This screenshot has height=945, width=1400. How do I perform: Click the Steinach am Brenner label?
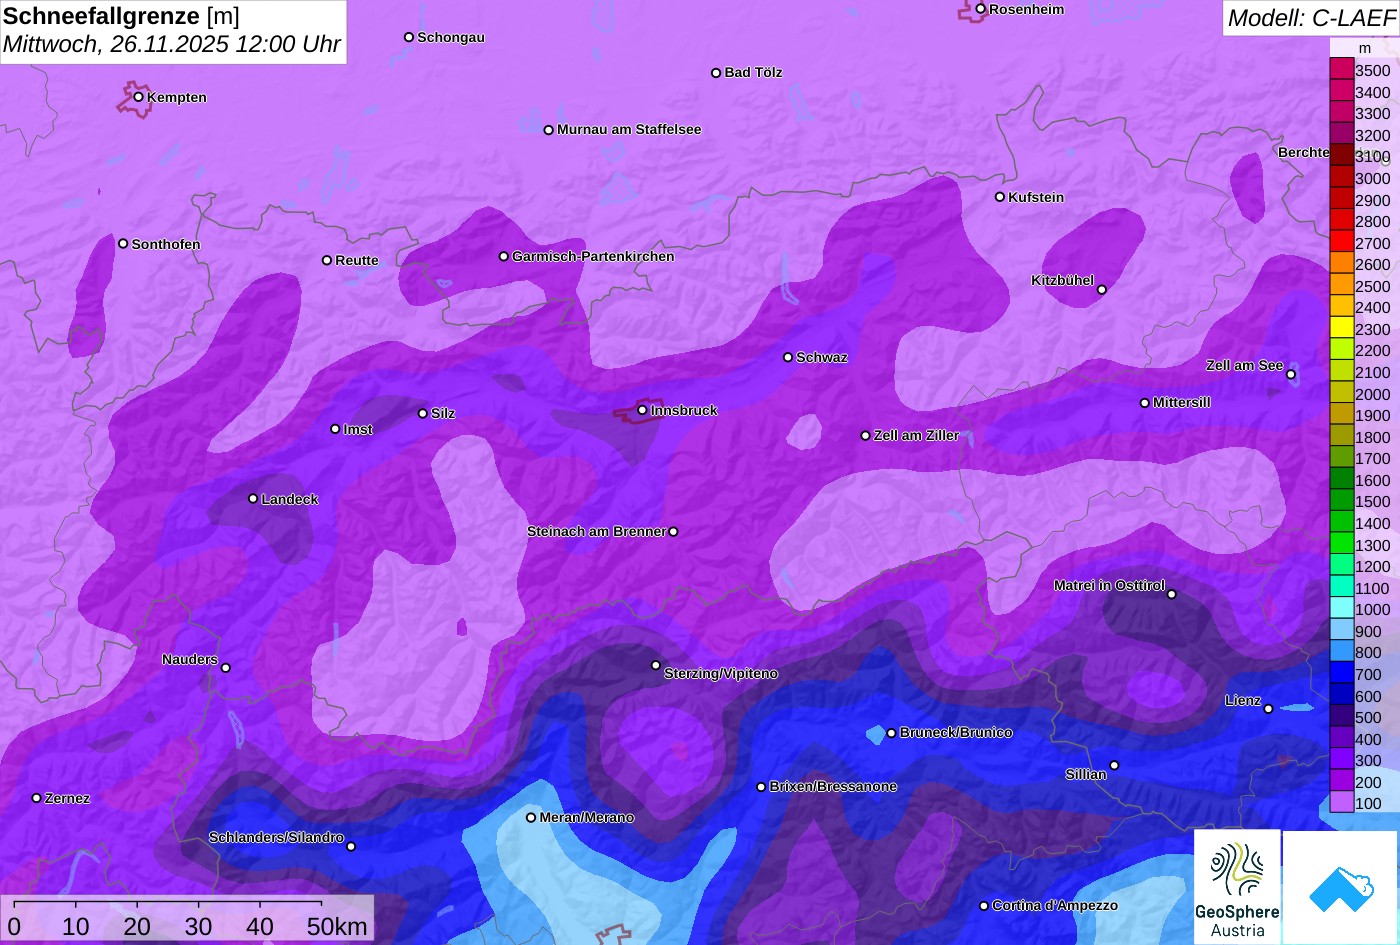tap(596, 531)
